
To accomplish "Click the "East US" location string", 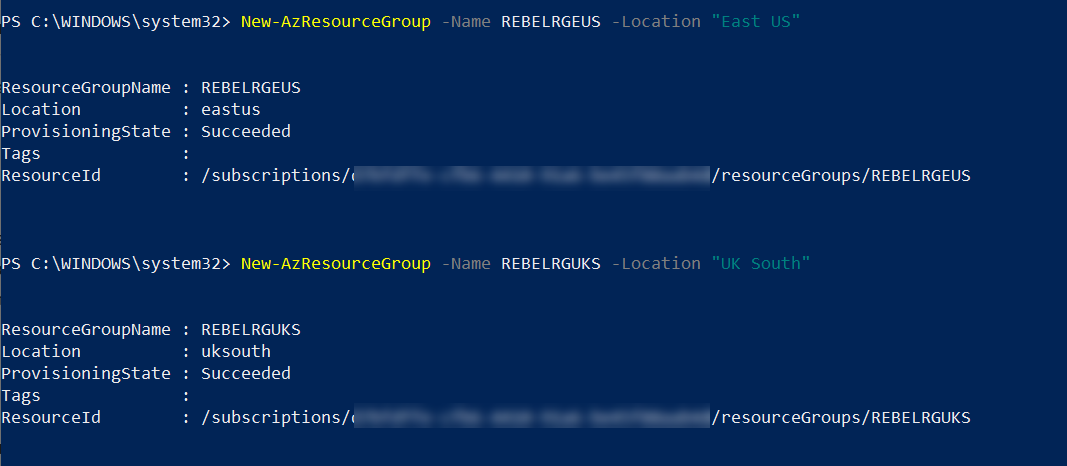I will 756,22.
